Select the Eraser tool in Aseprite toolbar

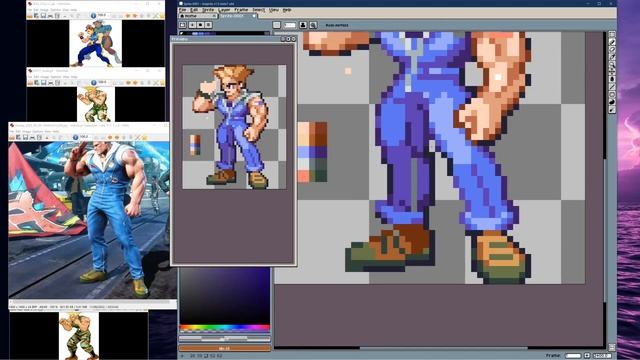(612, 49)
